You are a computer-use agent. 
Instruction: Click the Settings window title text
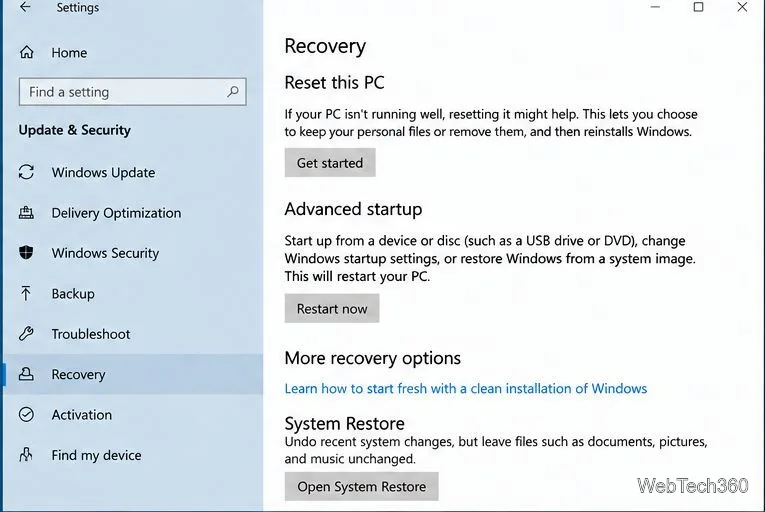pyautogui.click(x=78, y=7)
